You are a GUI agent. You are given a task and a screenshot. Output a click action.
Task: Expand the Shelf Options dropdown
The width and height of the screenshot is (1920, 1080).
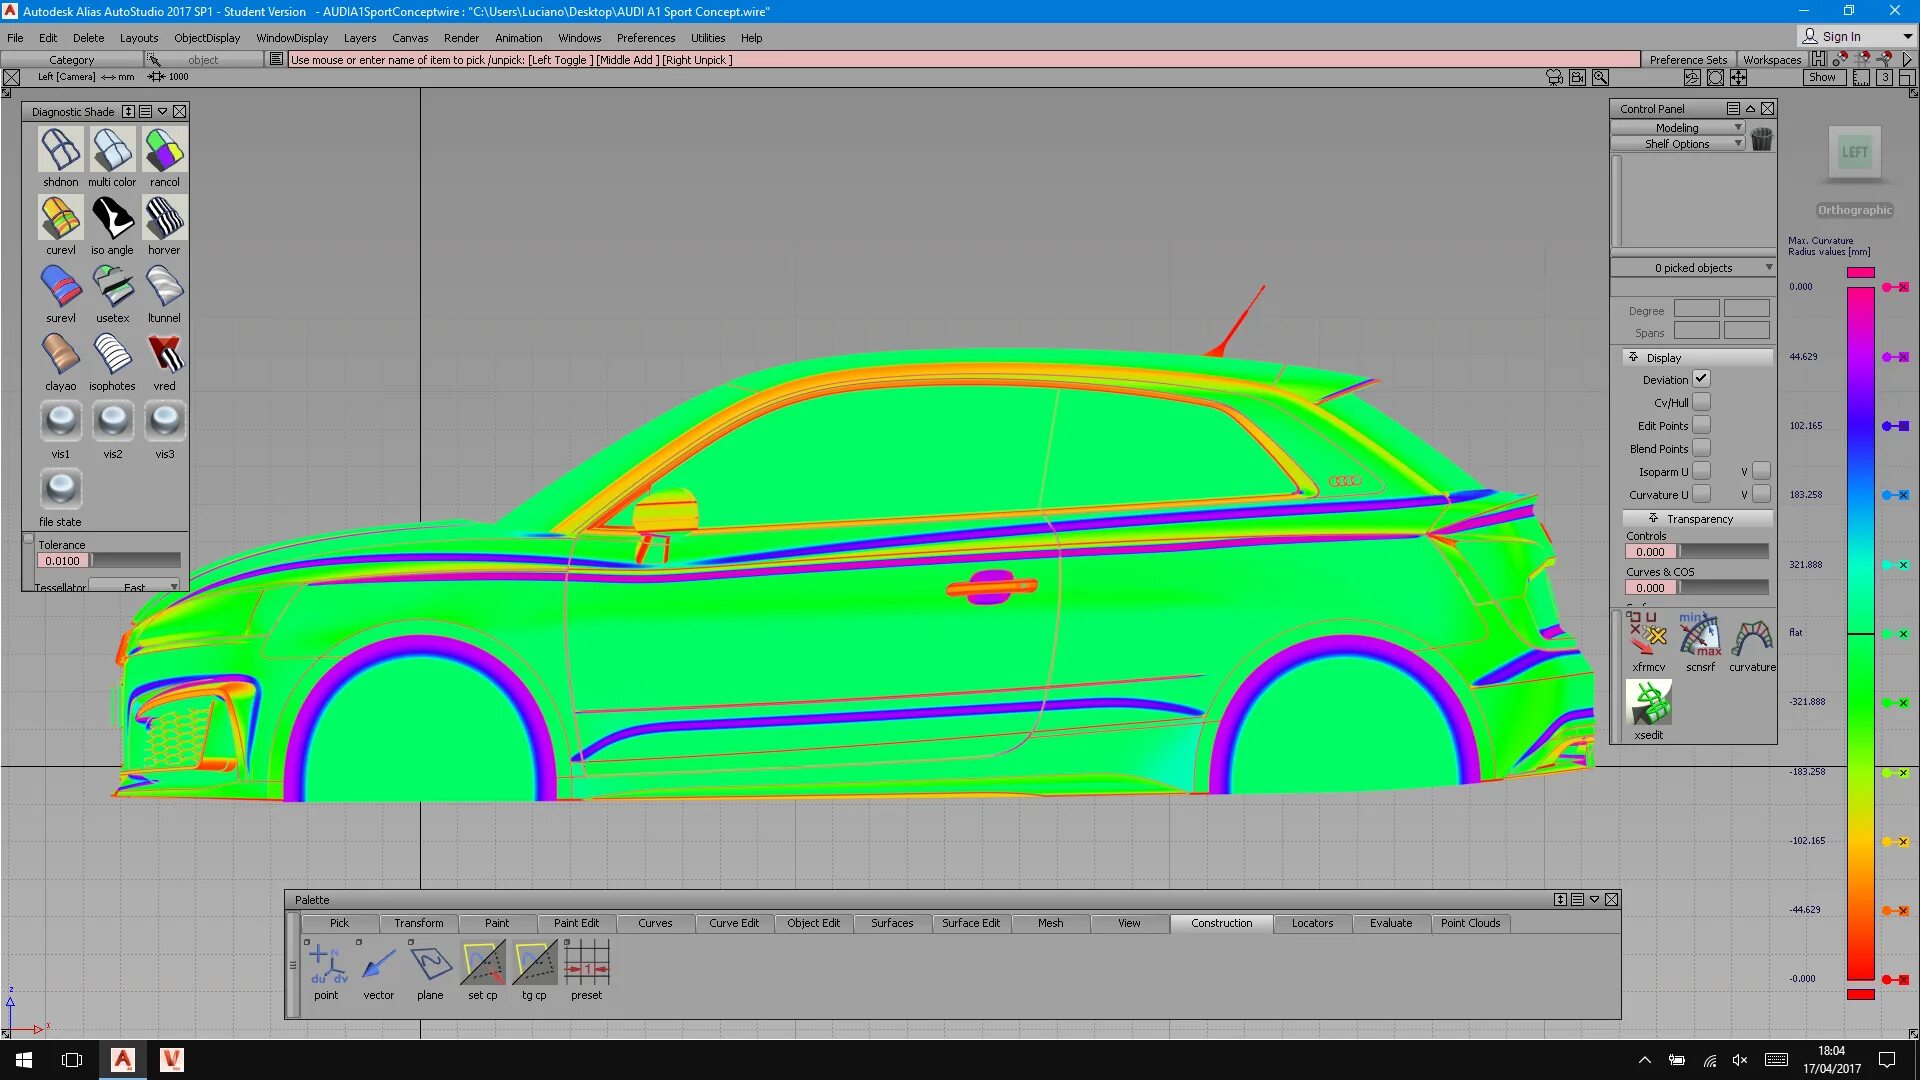(1678, 143)
